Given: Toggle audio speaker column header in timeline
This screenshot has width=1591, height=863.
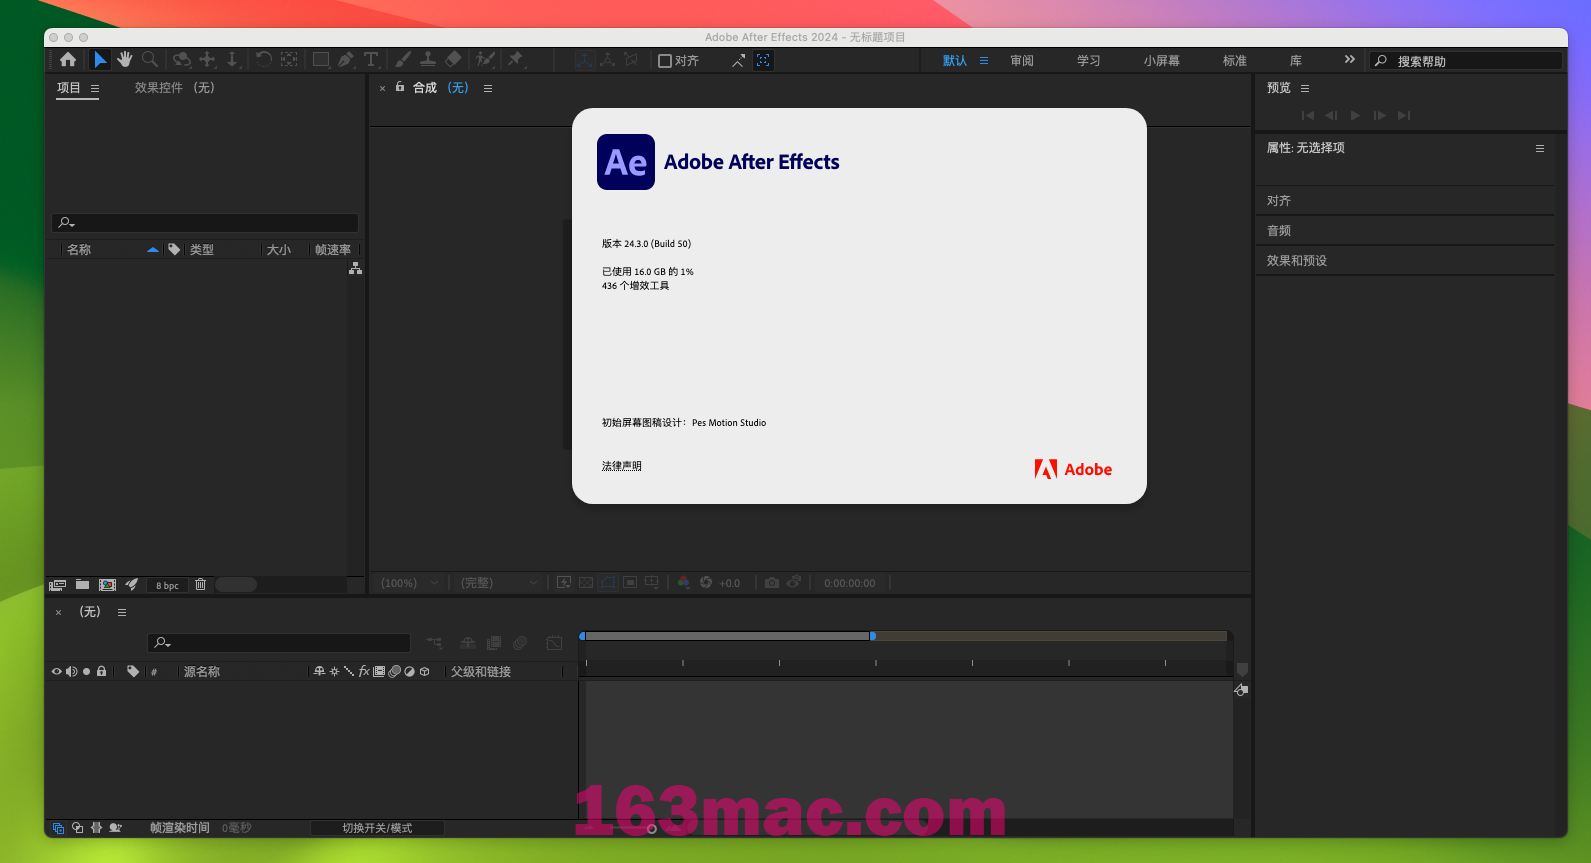Looking at the screenshot, I should (72, 672).
